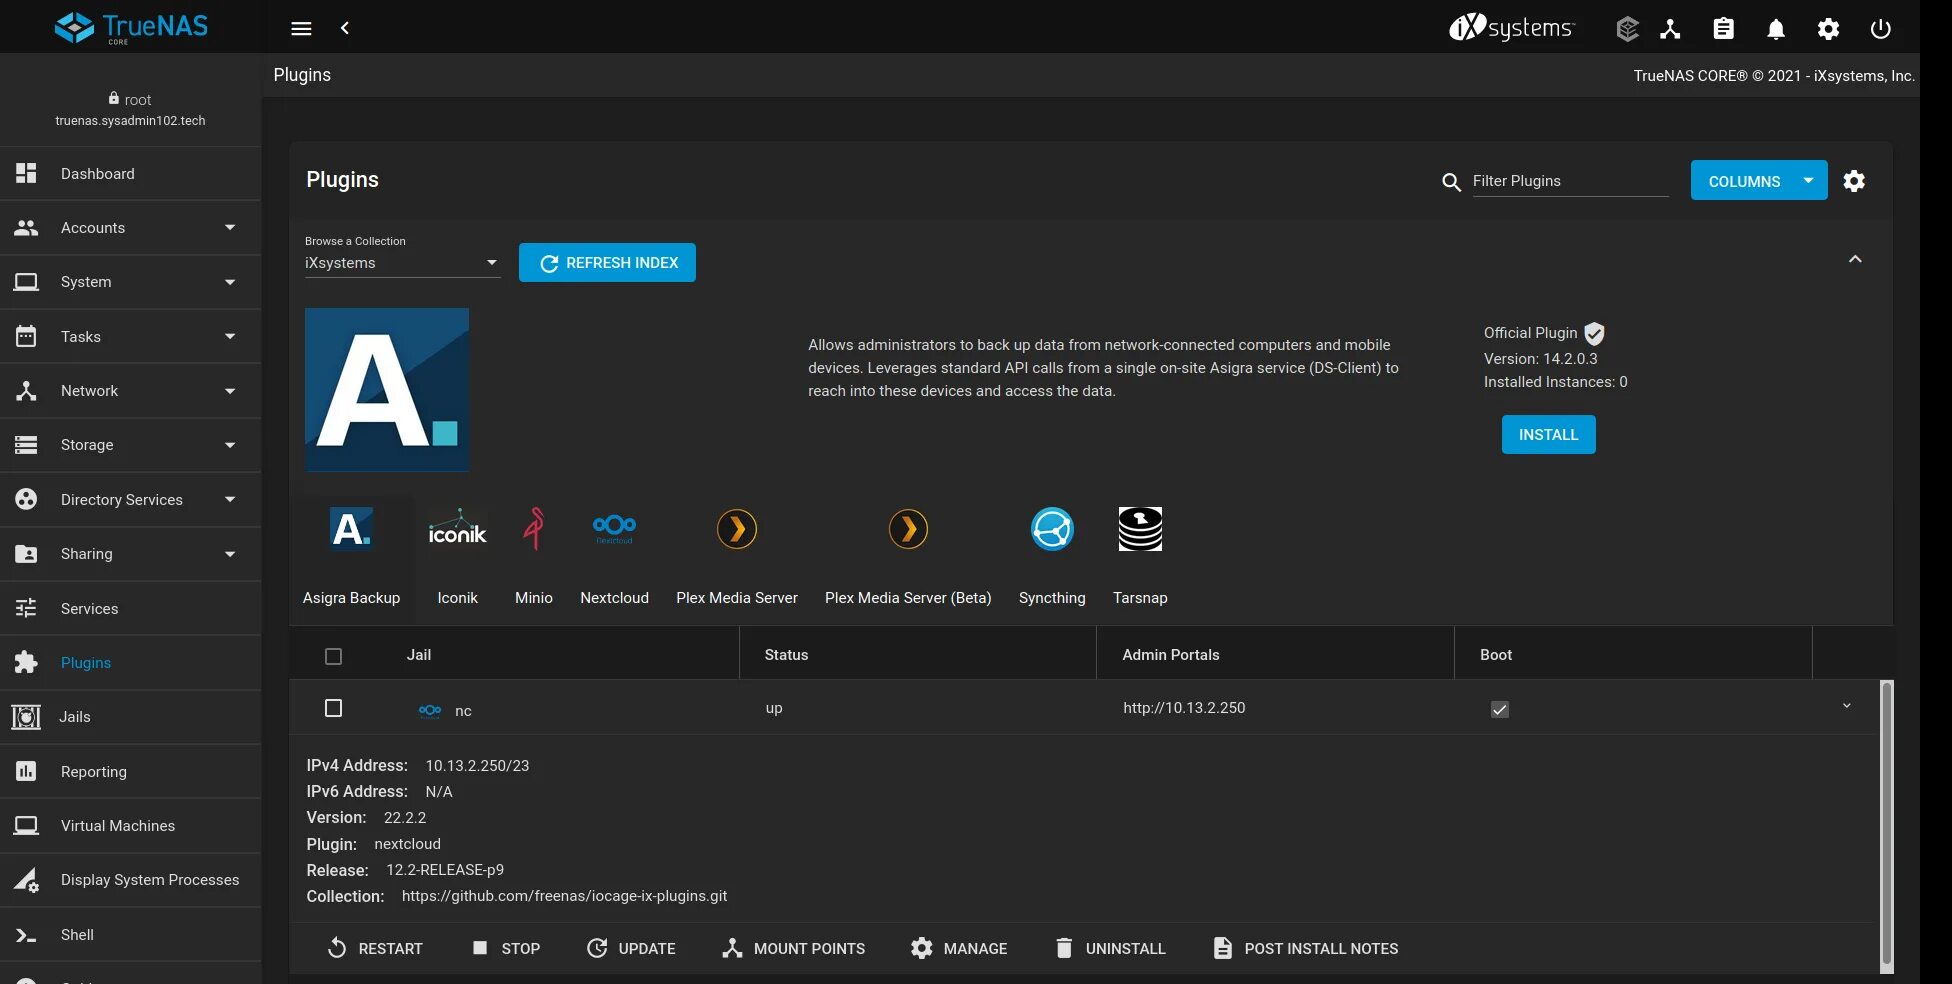Open MOUNT POINTS for nc
Image resolution: width=1952 pixels, height=984 pixels.
coord(793,948)
